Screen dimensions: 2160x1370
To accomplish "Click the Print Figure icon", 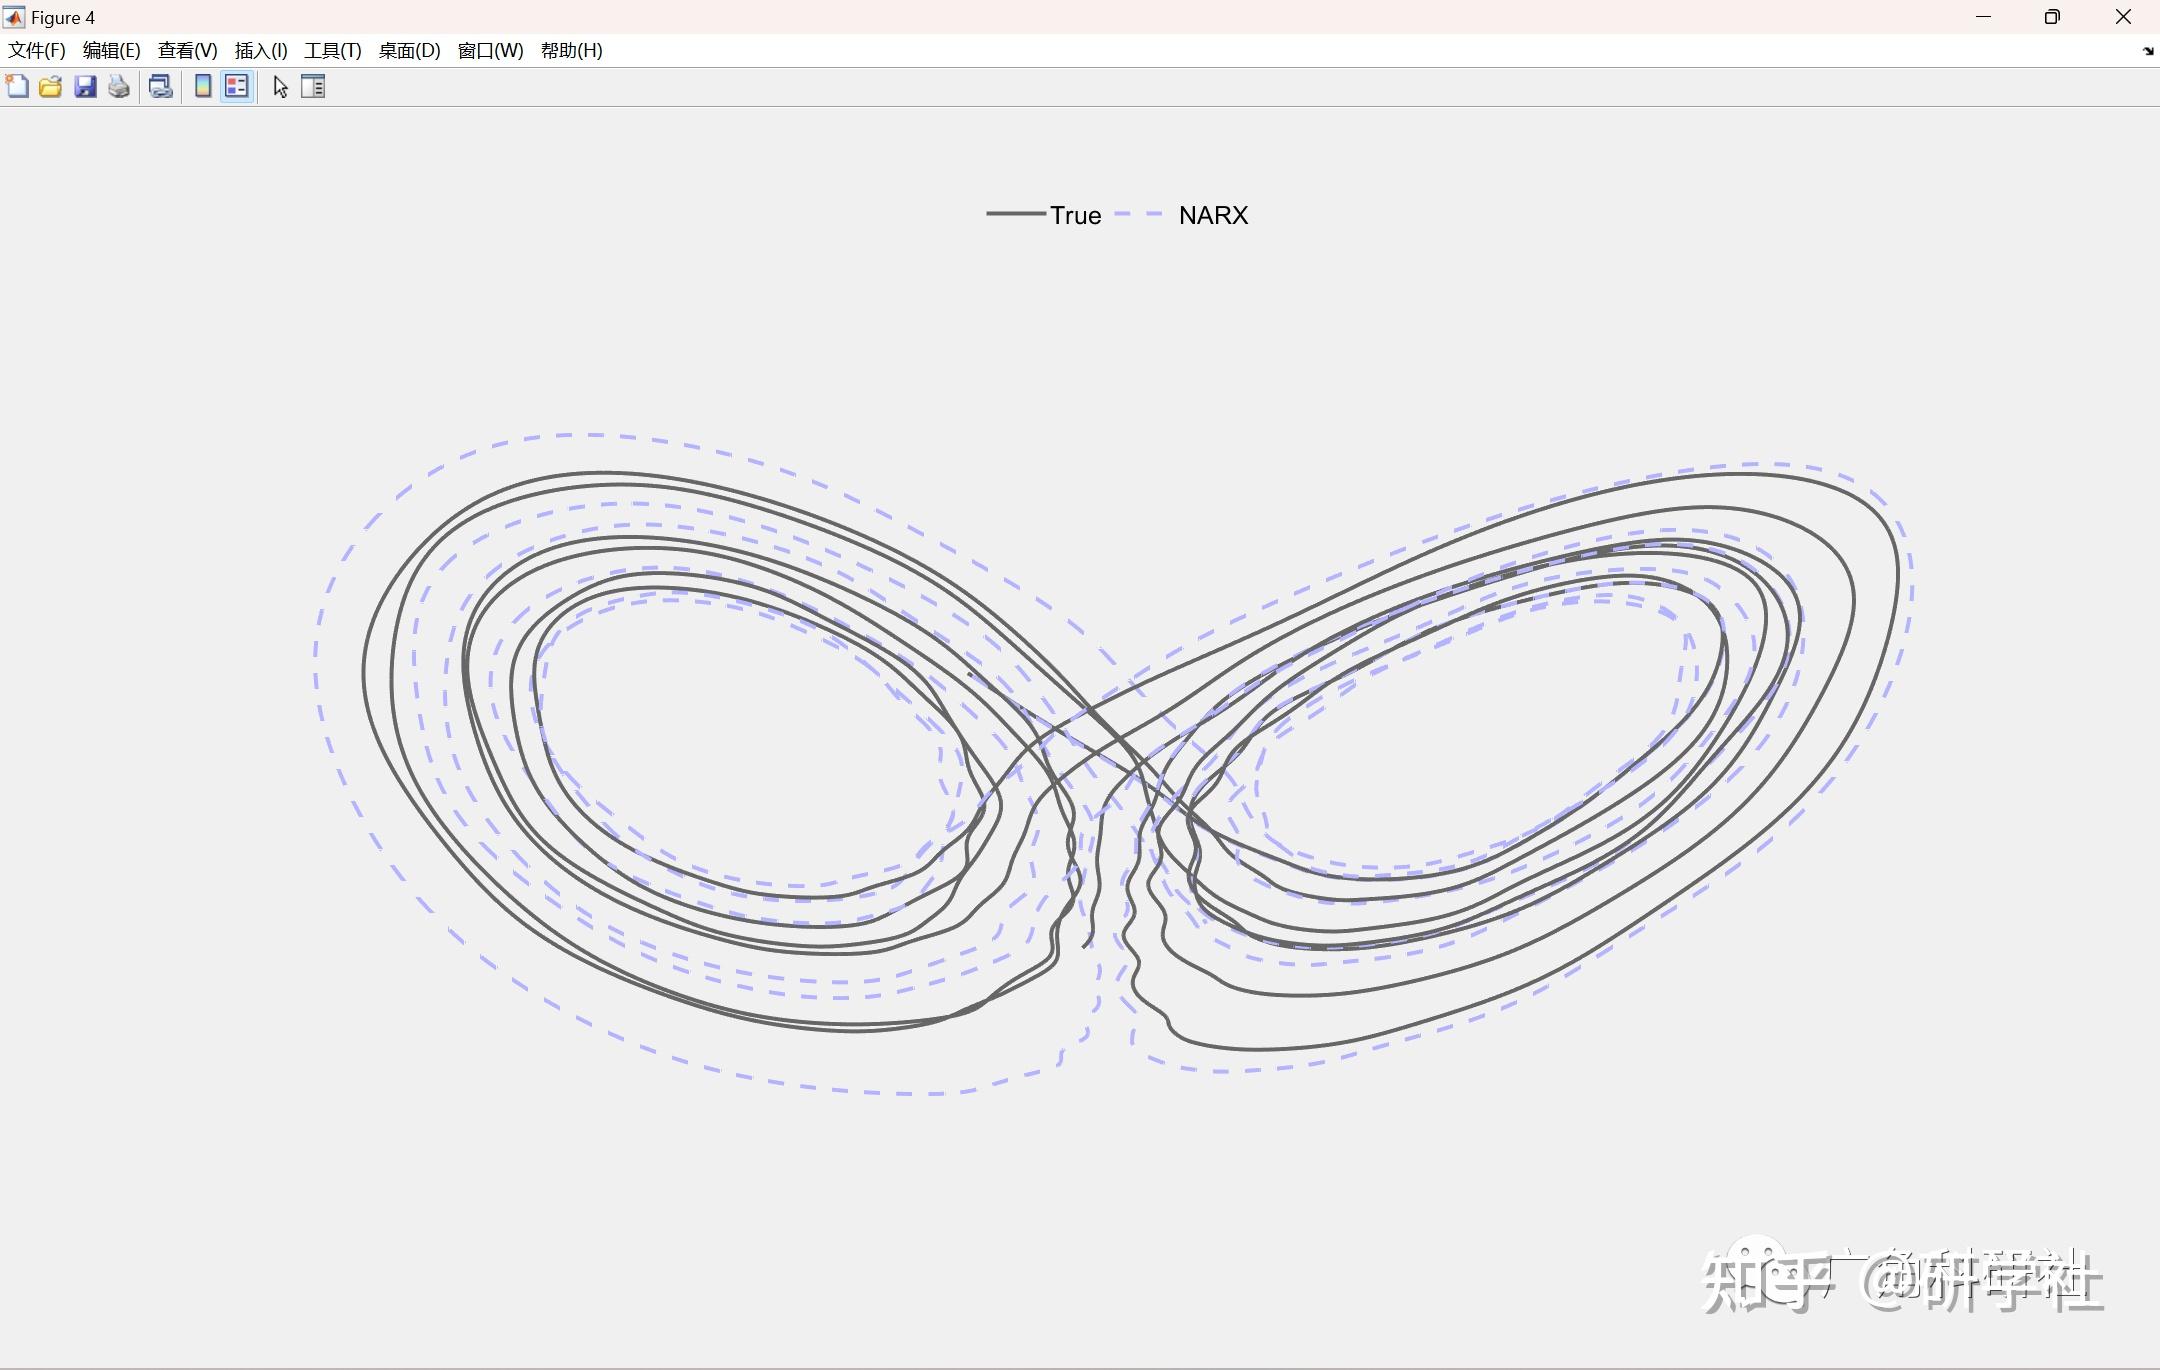I will (x=119, y=87).
